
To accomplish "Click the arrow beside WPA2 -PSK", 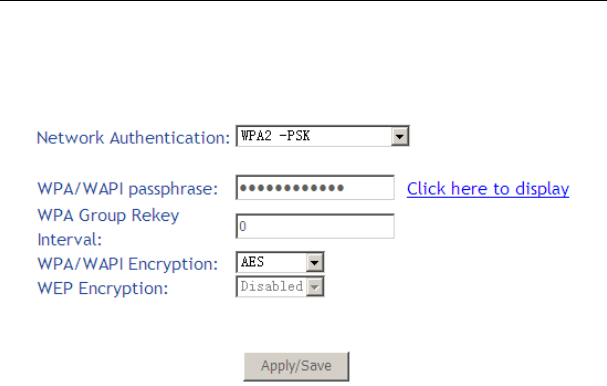I will (x=400, y=136).
